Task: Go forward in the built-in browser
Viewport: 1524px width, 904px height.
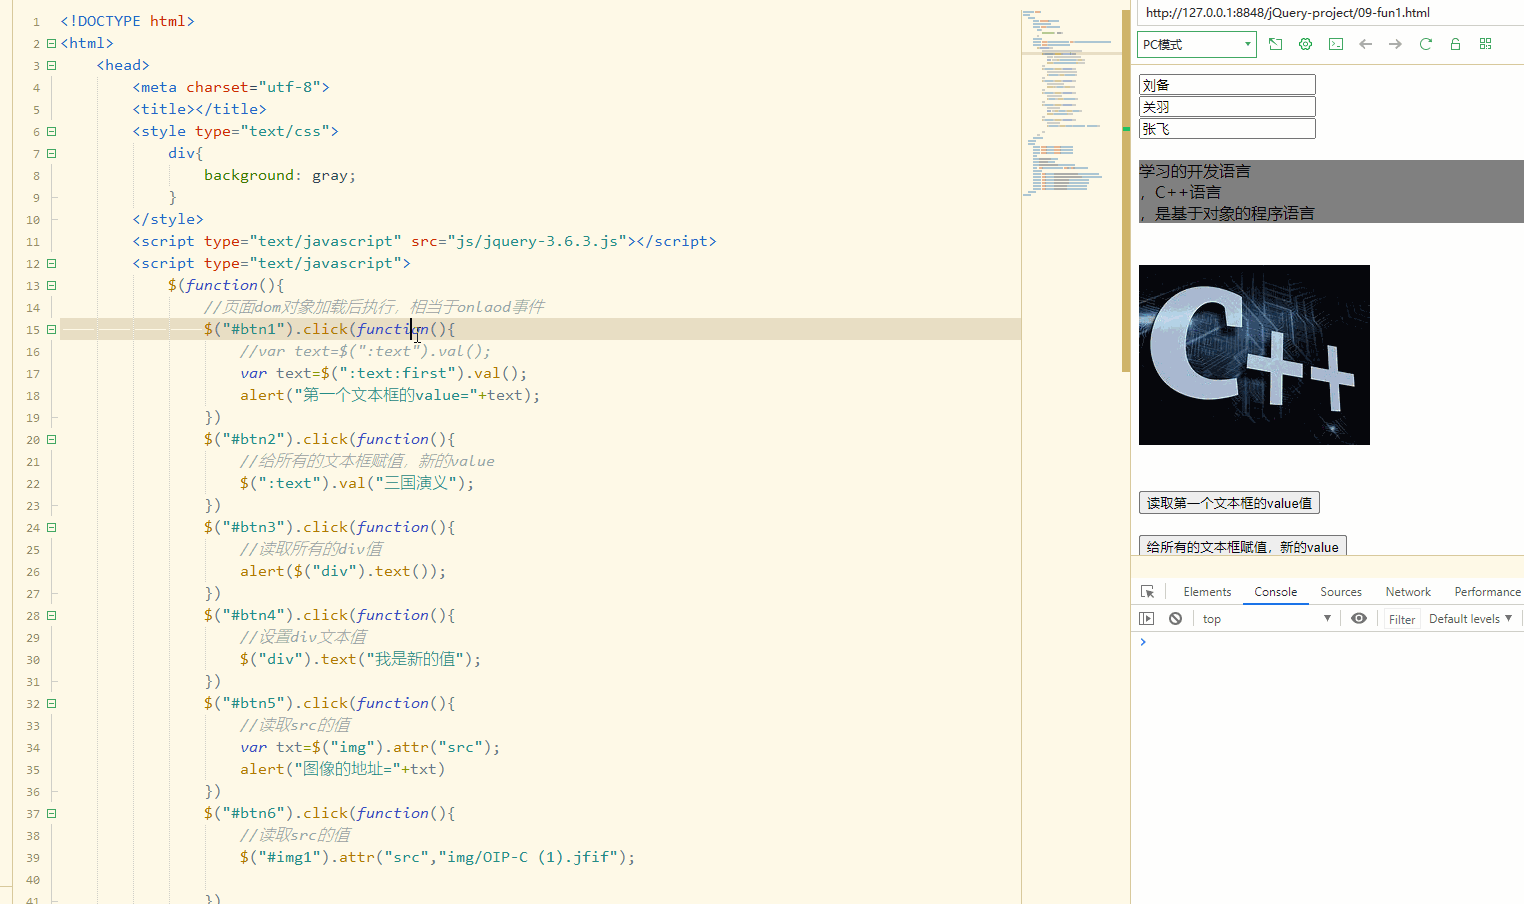Action: pyautogui.click(x=1396, y=44)
